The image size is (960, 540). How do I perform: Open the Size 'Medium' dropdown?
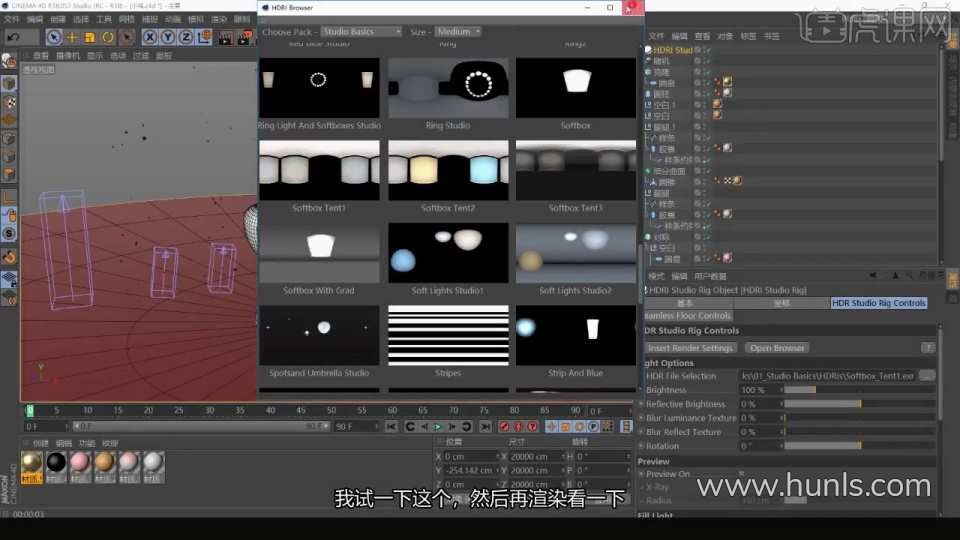459,31
